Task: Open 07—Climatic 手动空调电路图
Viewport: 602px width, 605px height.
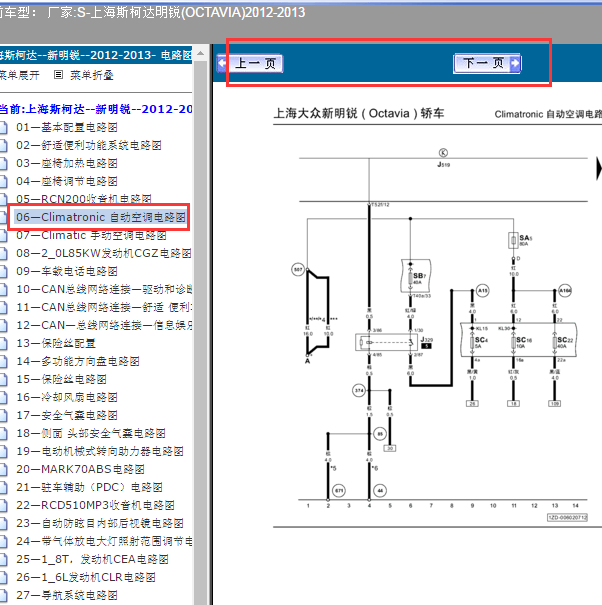Action: 91,235
